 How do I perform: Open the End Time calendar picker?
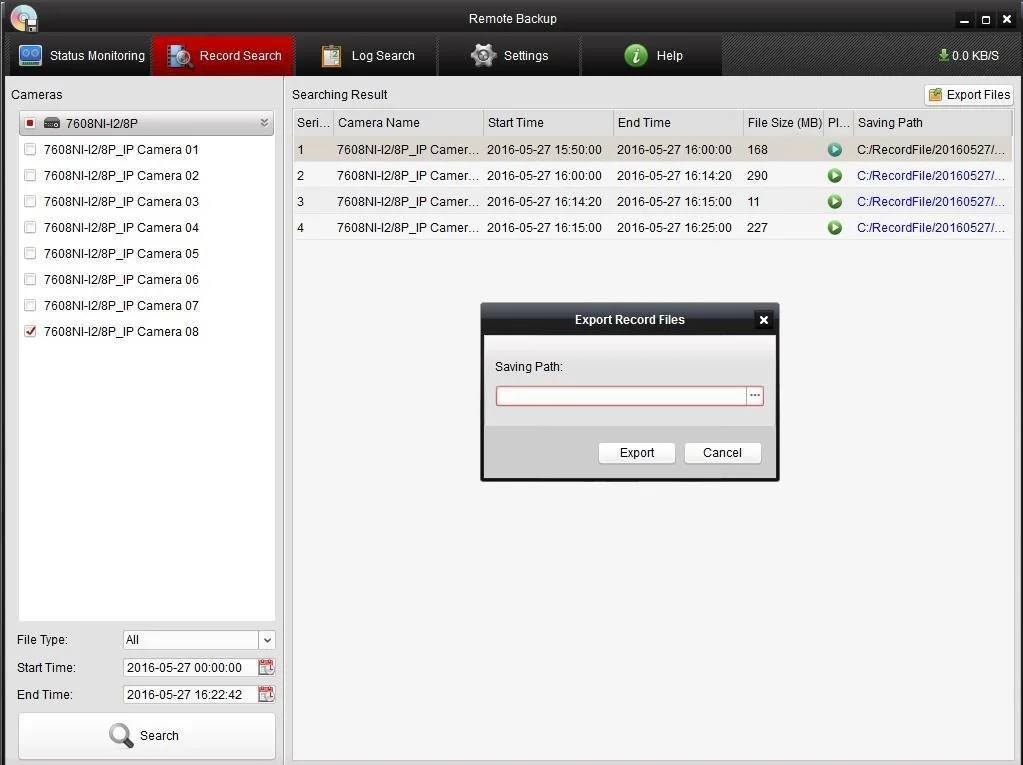[266, 694]
